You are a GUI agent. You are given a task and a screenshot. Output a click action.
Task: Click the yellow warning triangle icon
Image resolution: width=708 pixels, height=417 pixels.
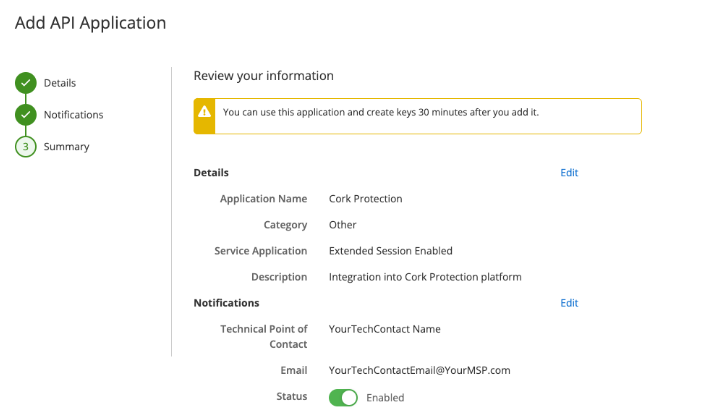click(204, 112)
